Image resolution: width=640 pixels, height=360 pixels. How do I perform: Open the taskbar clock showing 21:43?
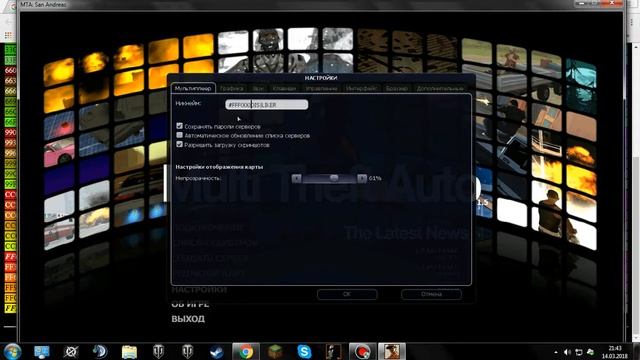pos(615,352)
